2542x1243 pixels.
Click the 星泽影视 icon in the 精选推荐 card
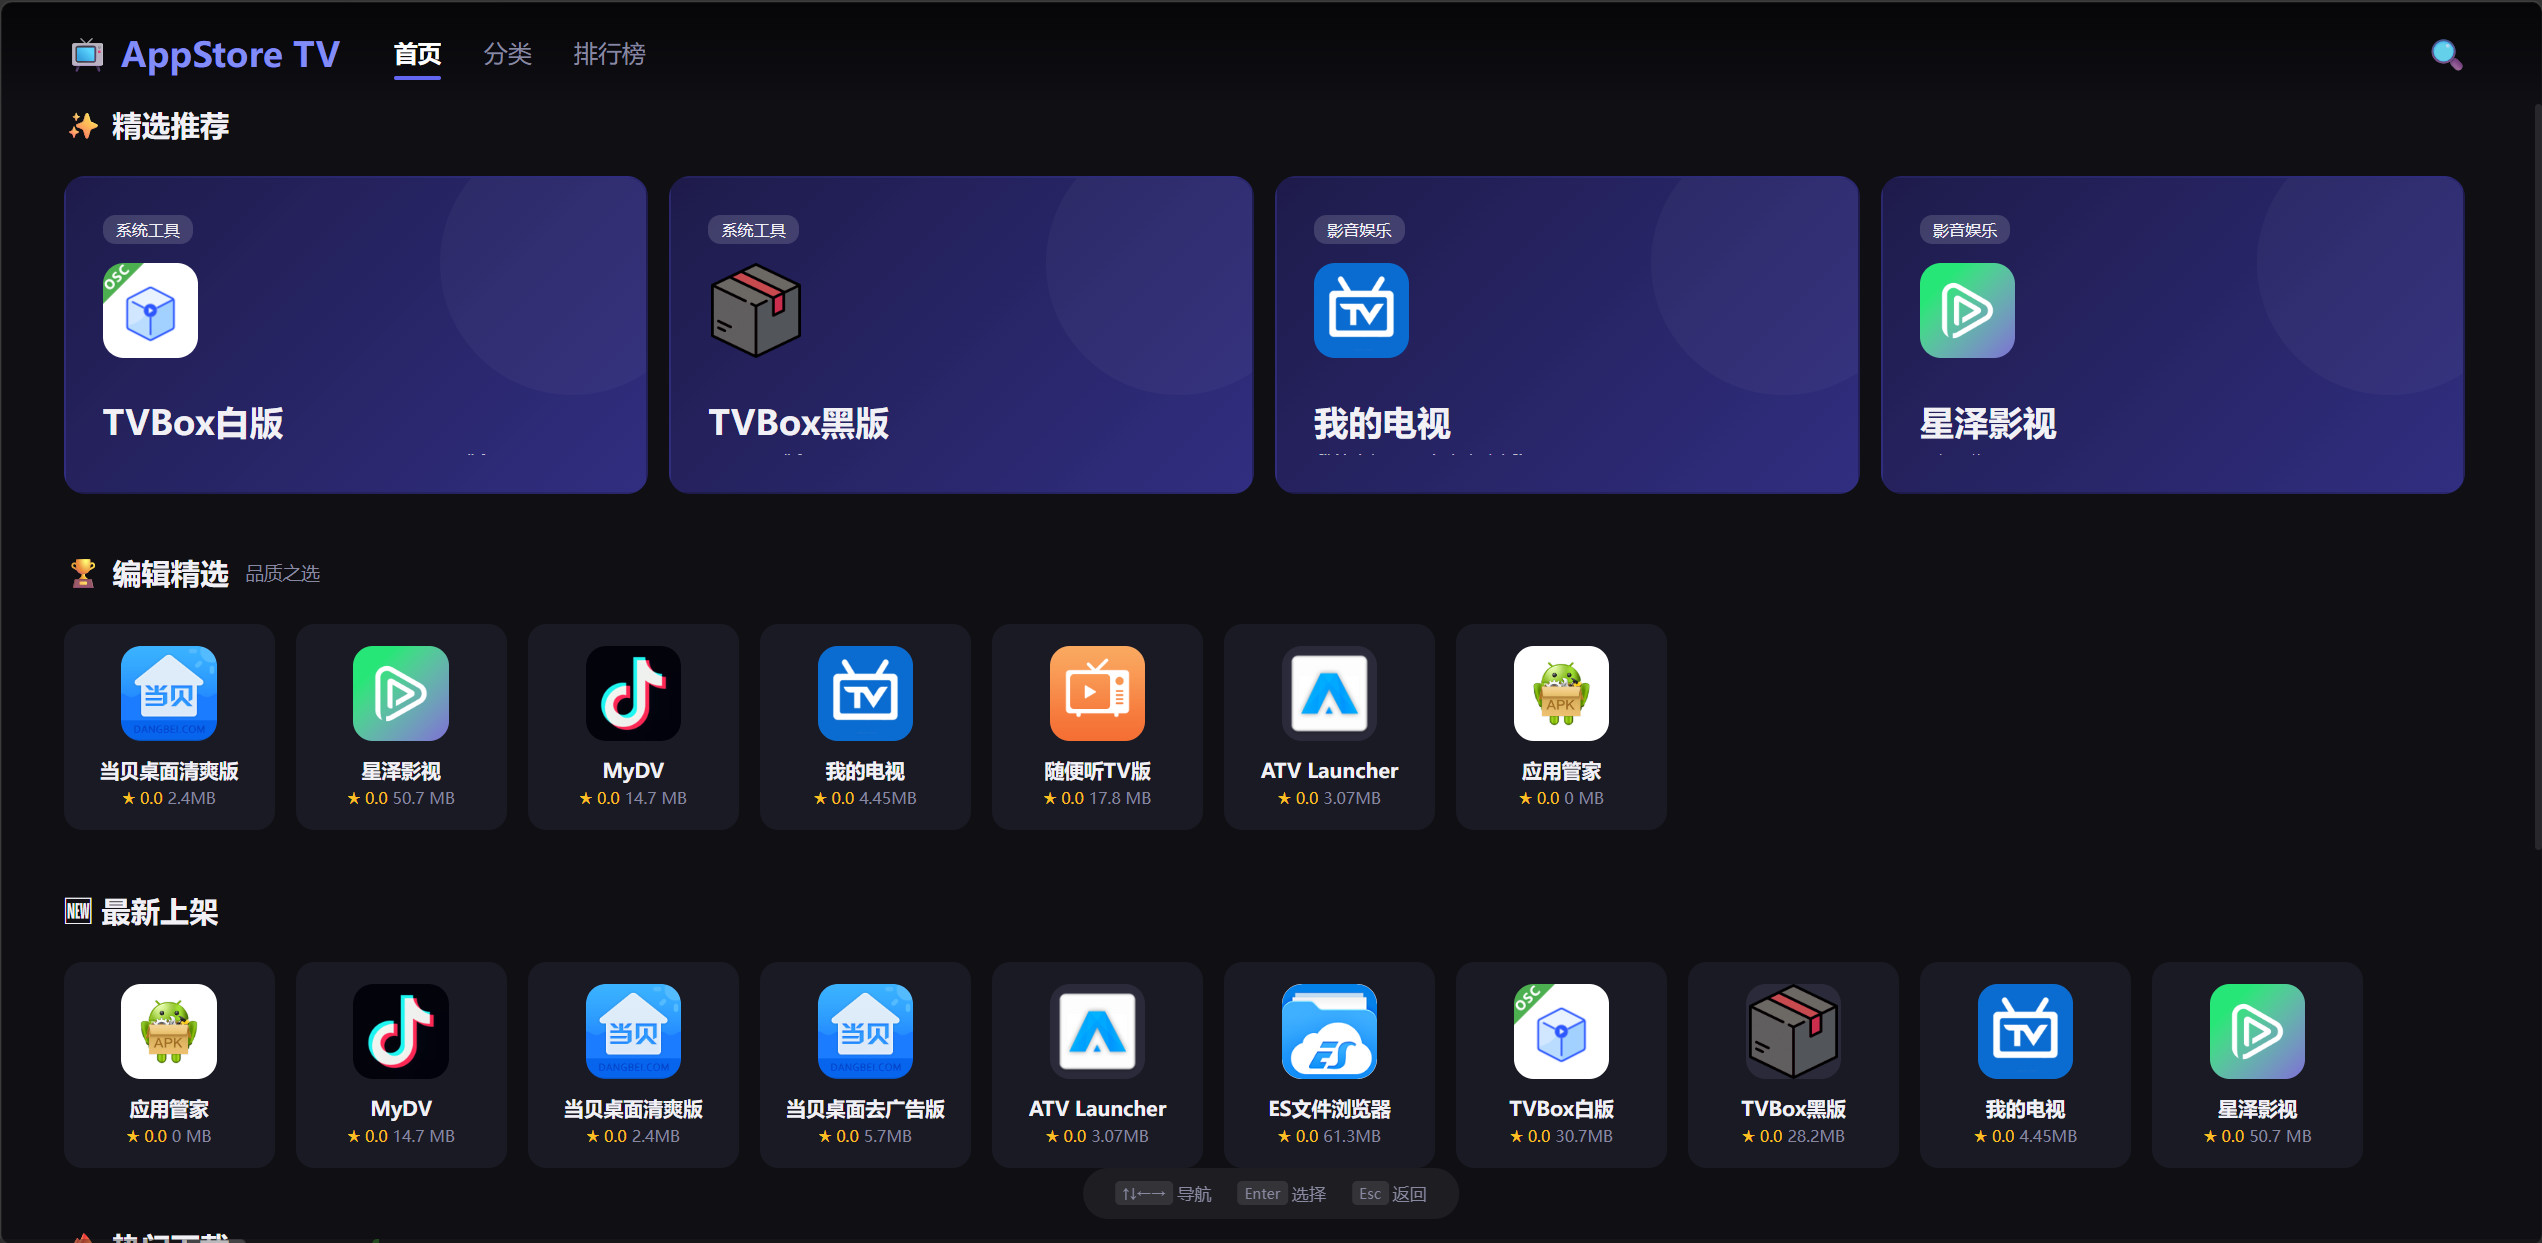point(1967,310)
